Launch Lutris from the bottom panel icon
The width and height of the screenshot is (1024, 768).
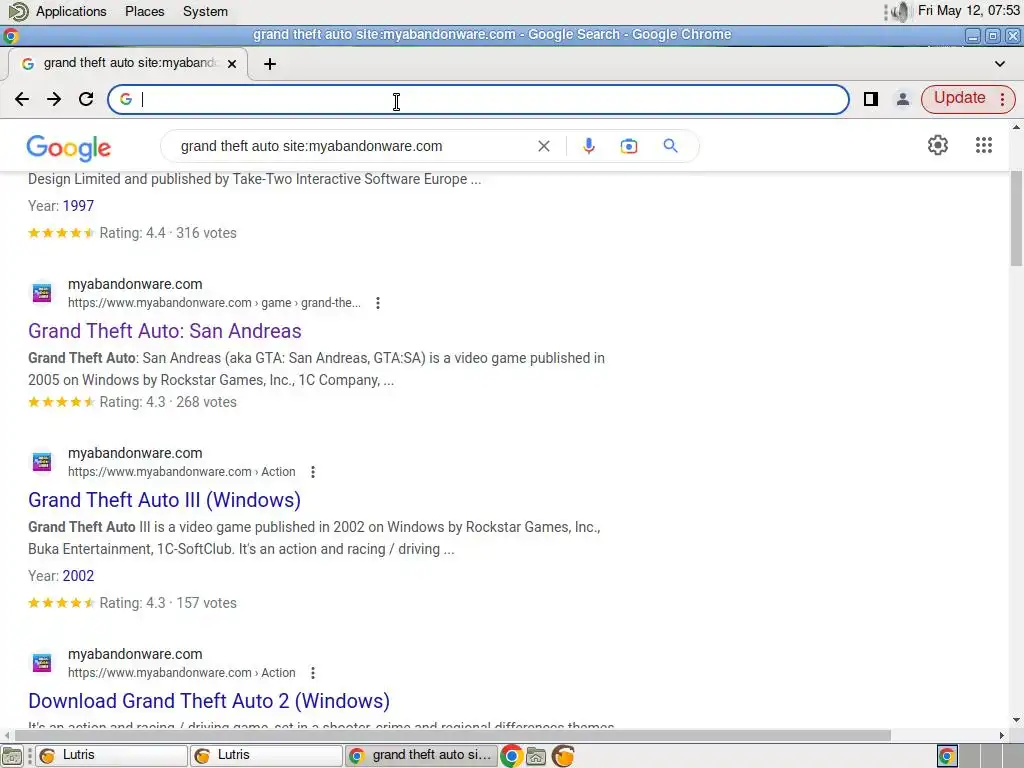coord(563,756)
